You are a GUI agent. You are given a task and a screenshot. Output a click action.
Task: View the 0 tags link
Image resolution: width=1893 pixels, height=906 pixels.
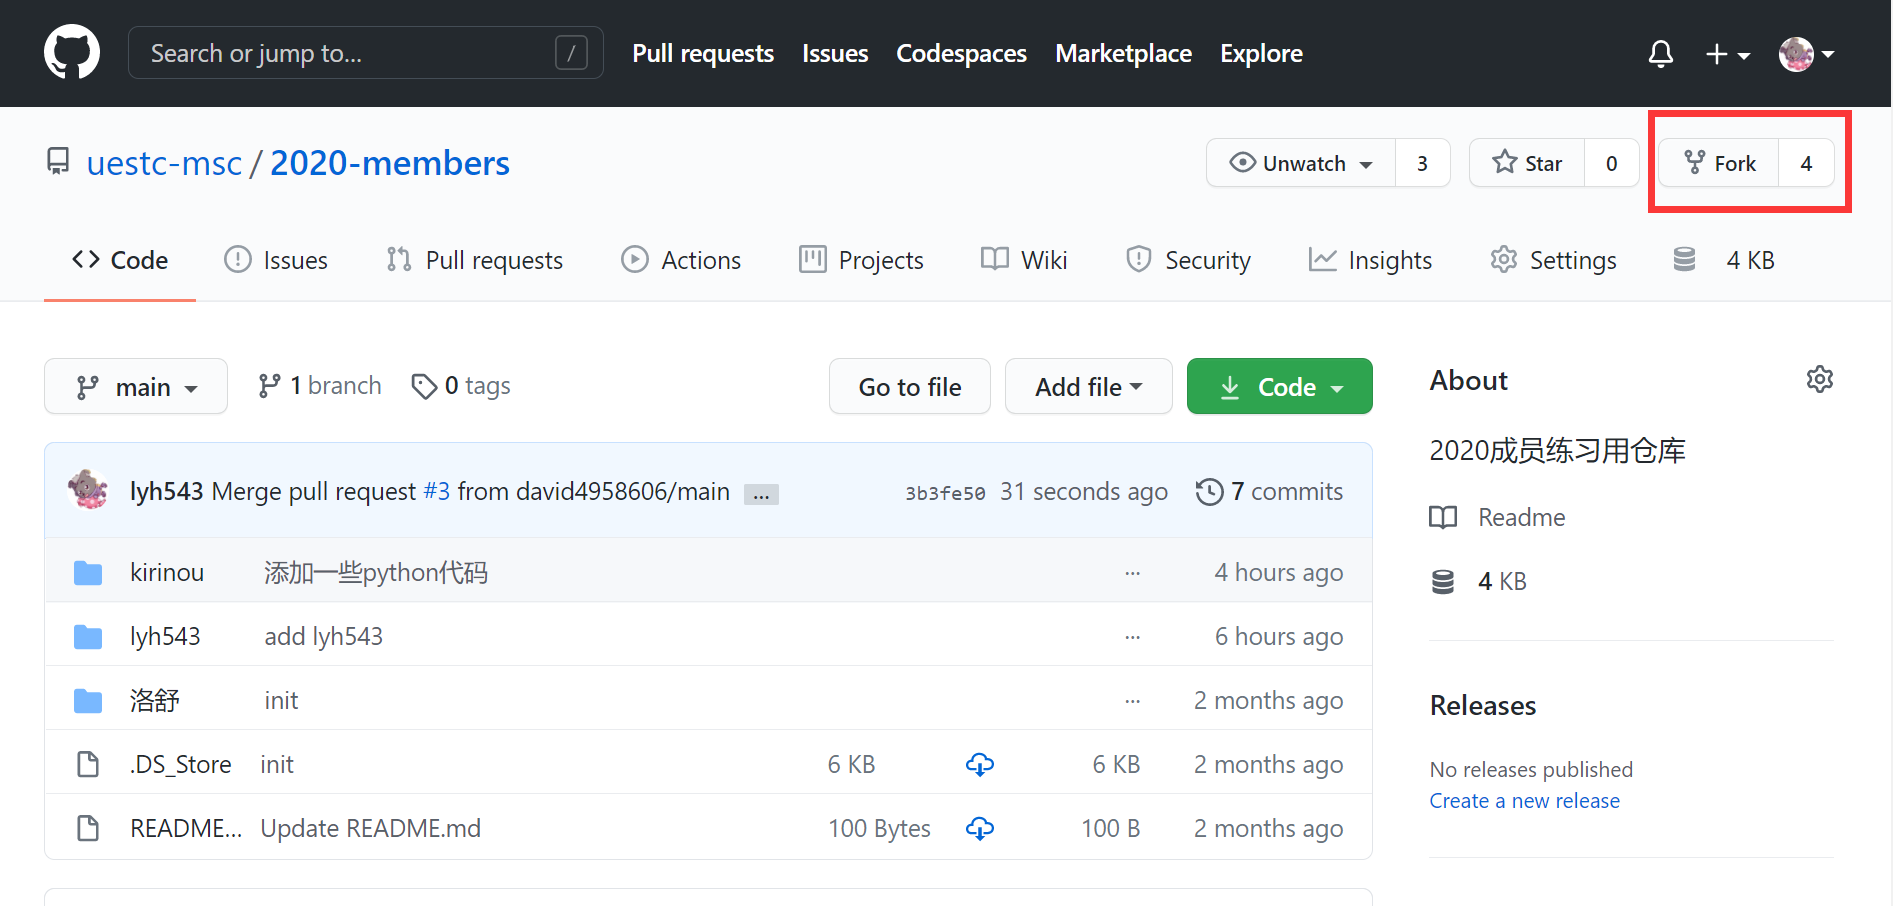click(x=461, y=386)
